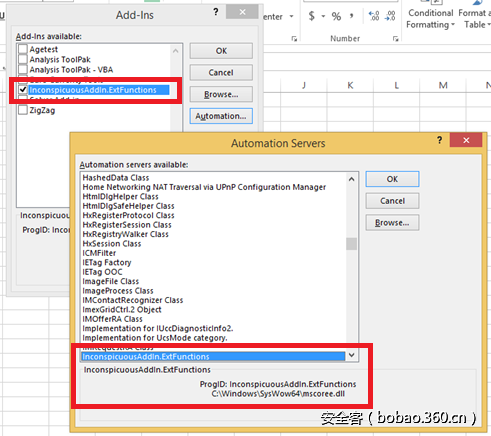
Task: Click the server list scroll-down arrow
Action: pos(351,355)
